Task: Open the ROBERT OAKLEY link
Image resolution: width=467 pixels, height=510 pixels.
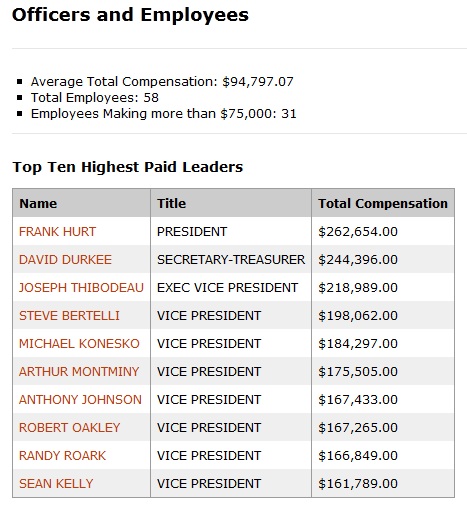Action: 69,428
